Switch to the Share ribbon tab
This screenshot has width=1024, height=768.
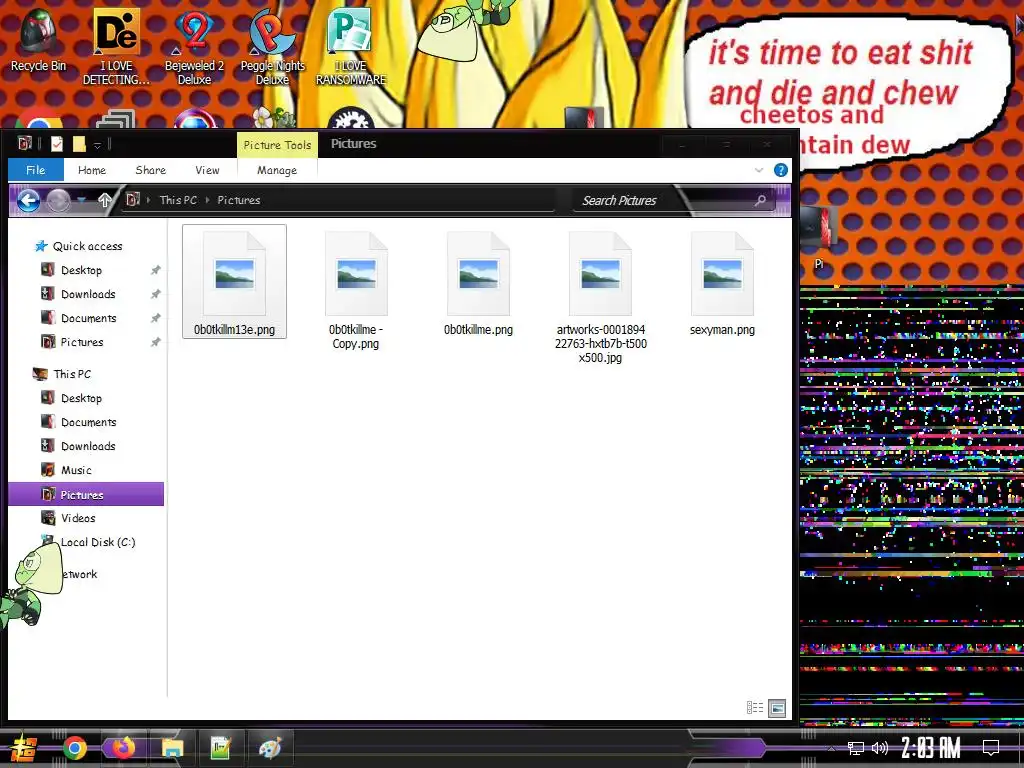150,170
